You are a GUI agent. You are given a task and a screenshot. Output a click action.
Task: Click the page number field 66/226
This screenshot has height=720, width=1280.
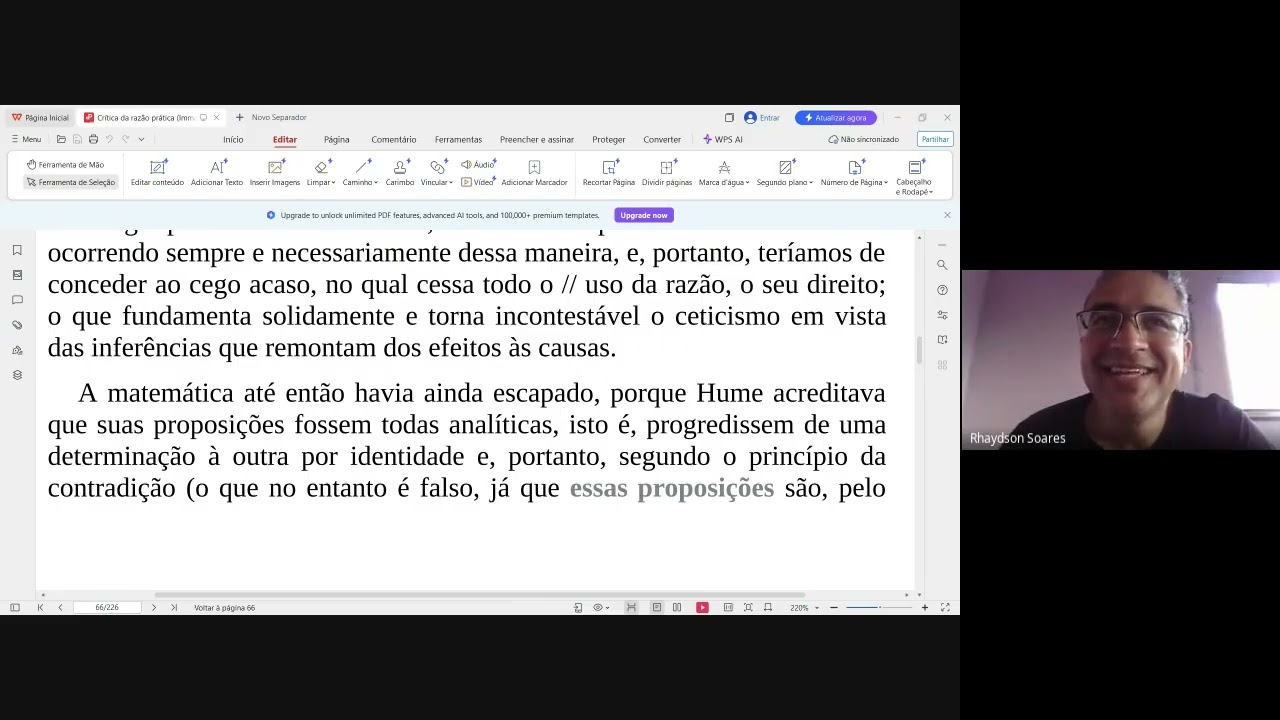[106, 607]
